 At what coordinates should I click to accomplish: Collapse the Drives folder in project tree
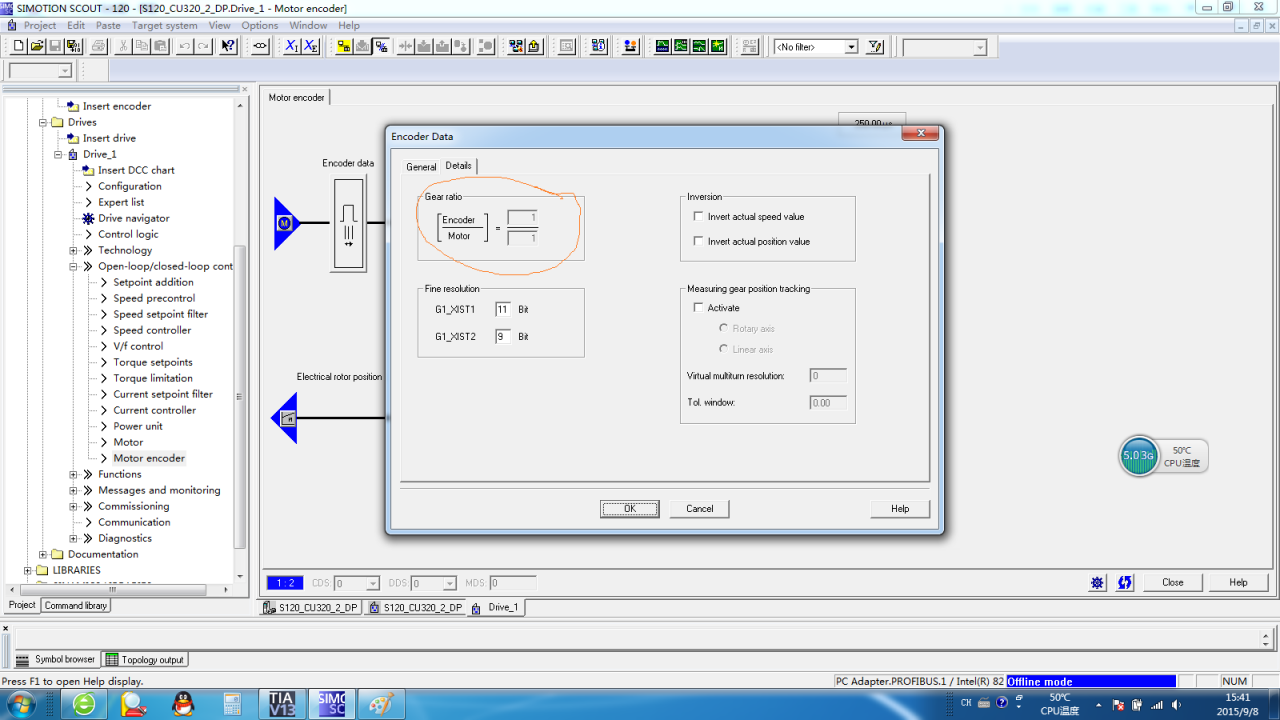(43, 122)
